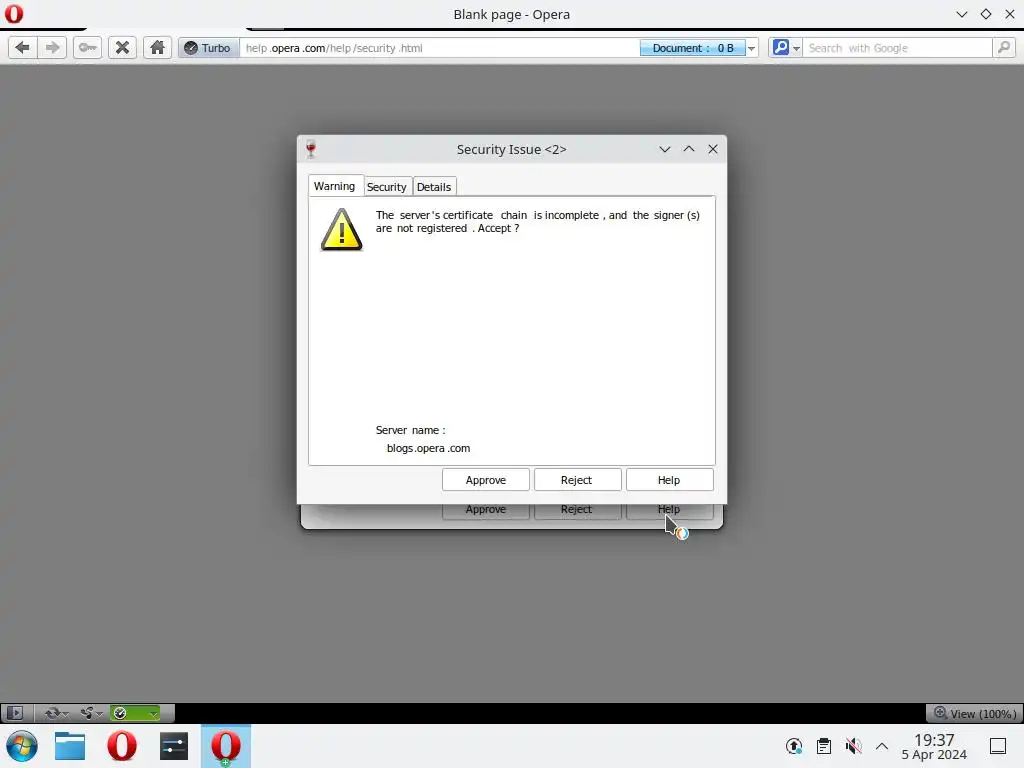Go forward with the Forward arrow
The image size is (1024, 768).
(x=52, y=48)
